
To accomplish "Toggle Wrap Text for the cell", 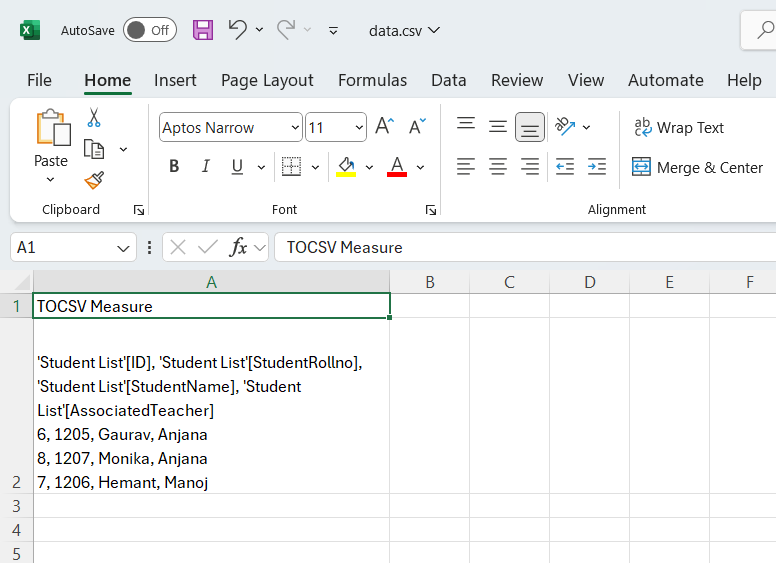I will pos(679,127).
